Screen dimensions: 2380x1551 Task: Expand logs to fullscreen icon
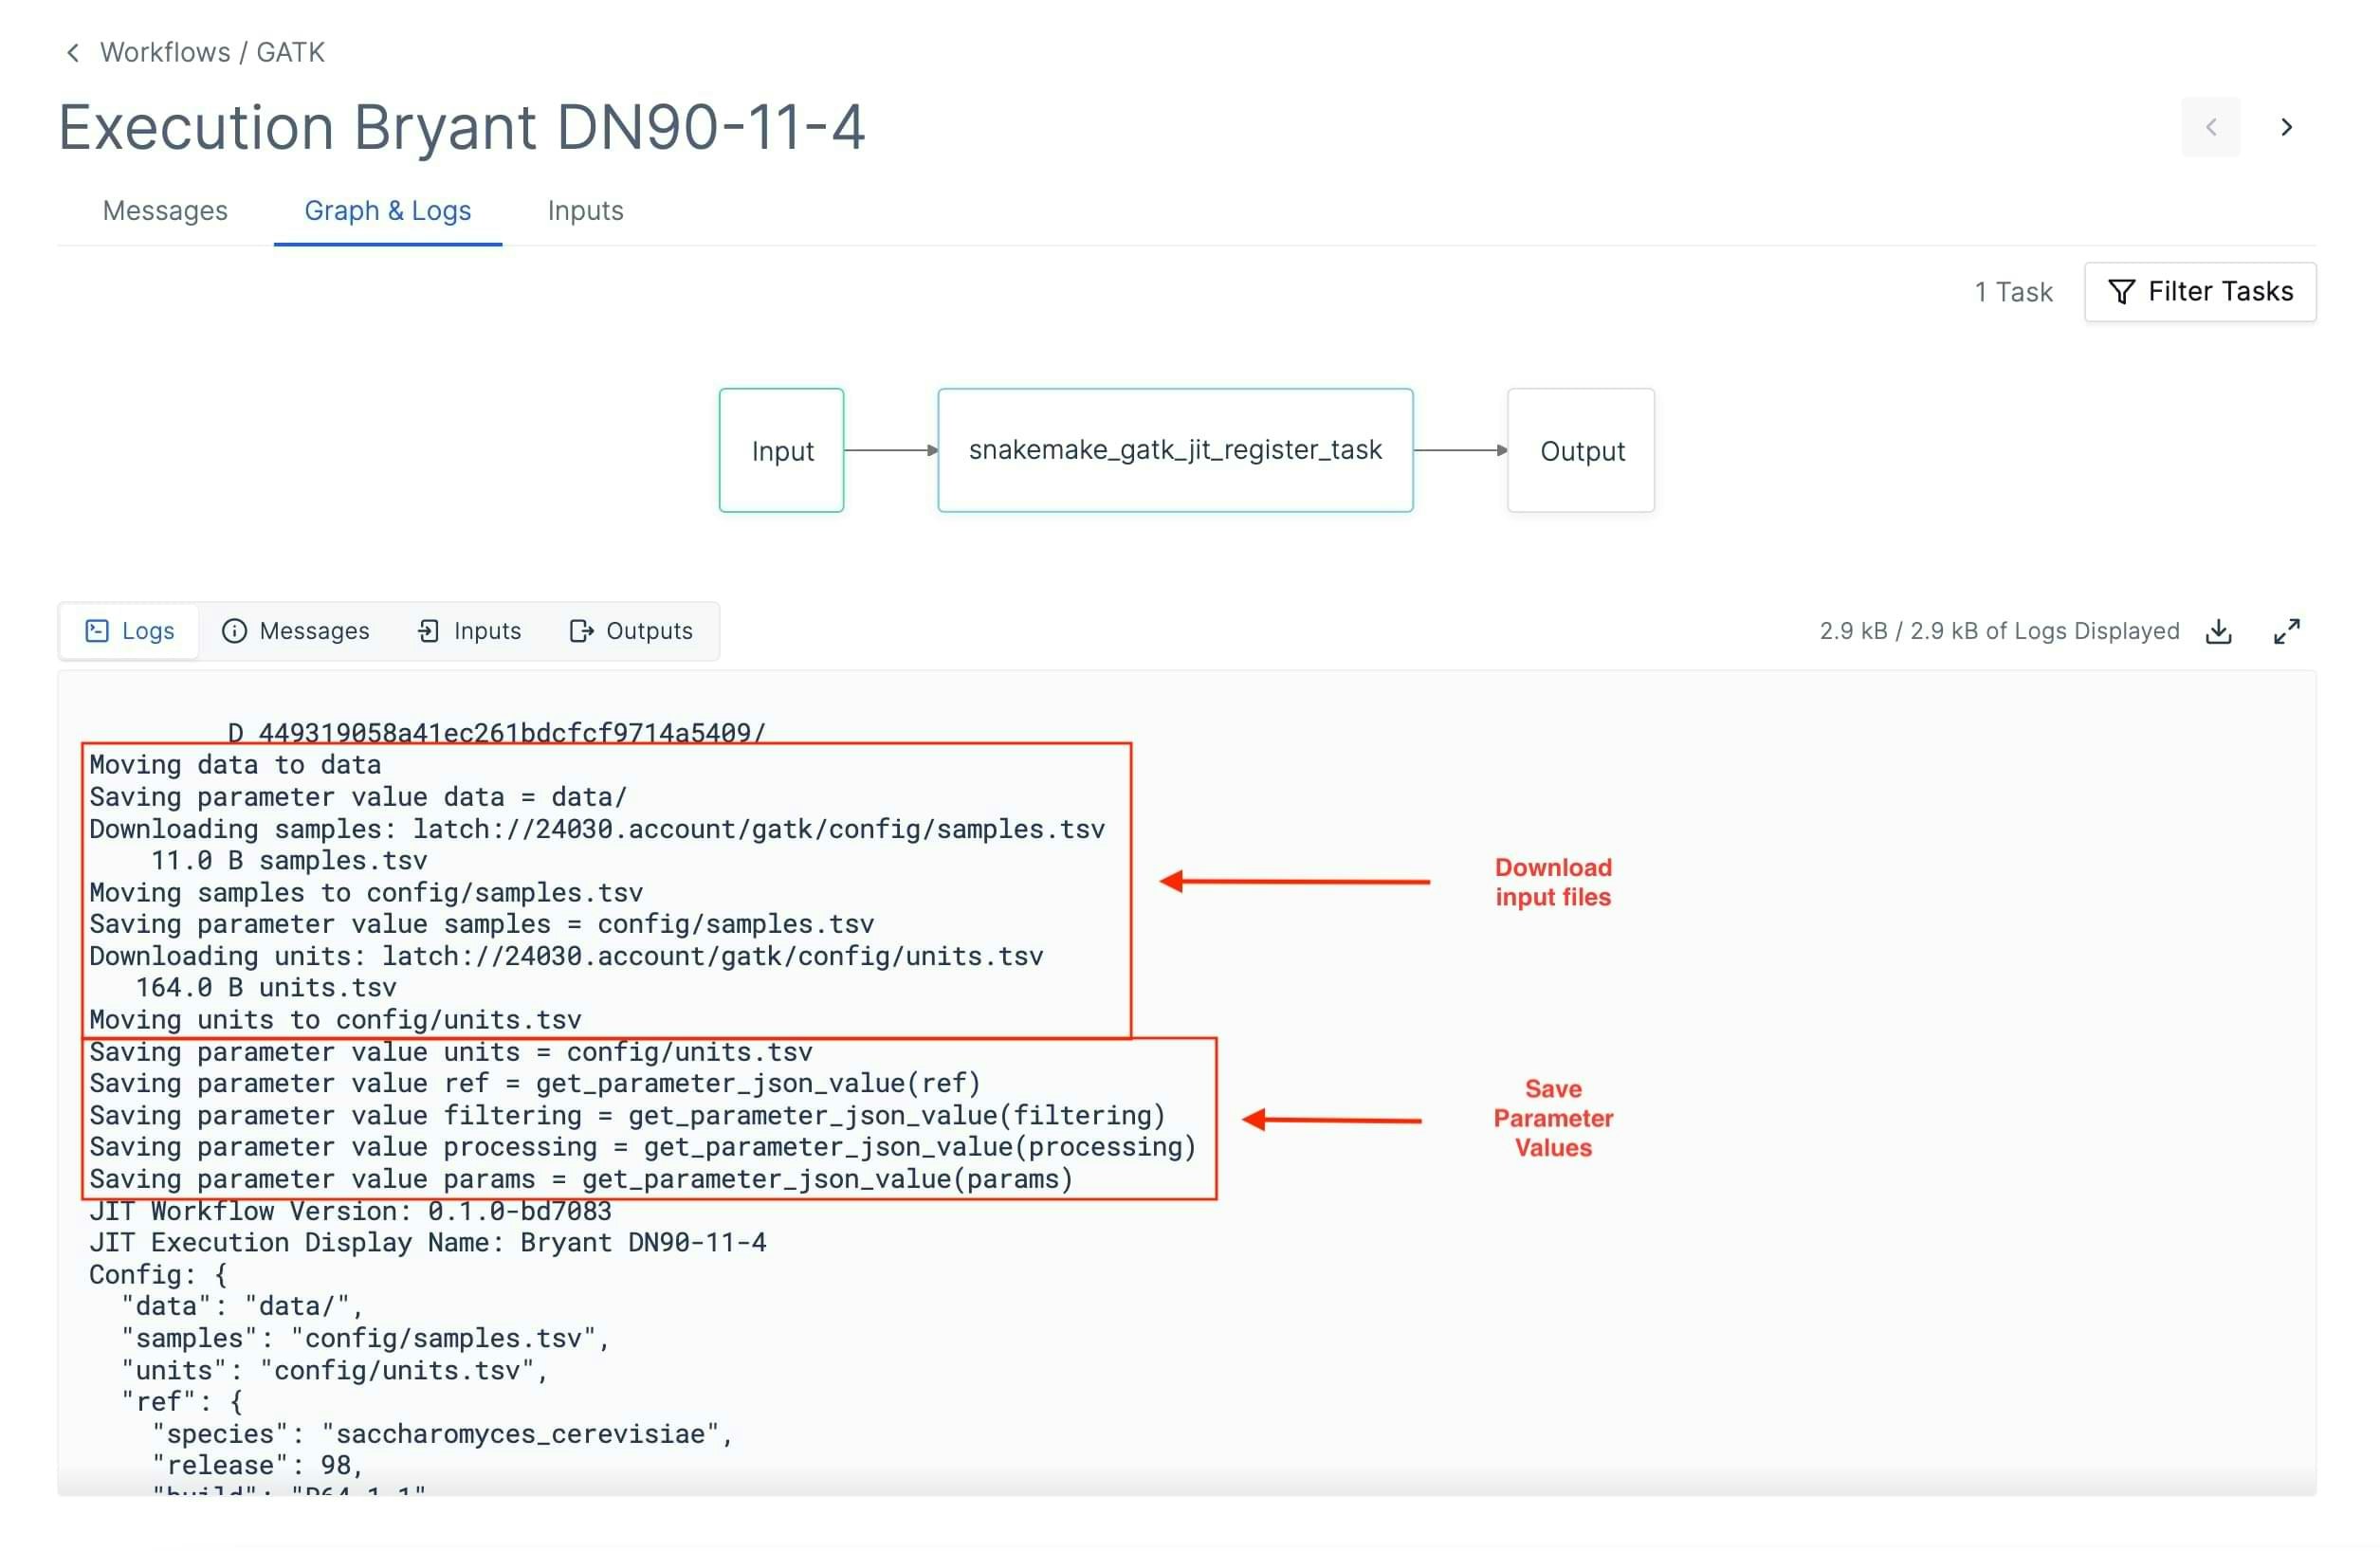2285,631
